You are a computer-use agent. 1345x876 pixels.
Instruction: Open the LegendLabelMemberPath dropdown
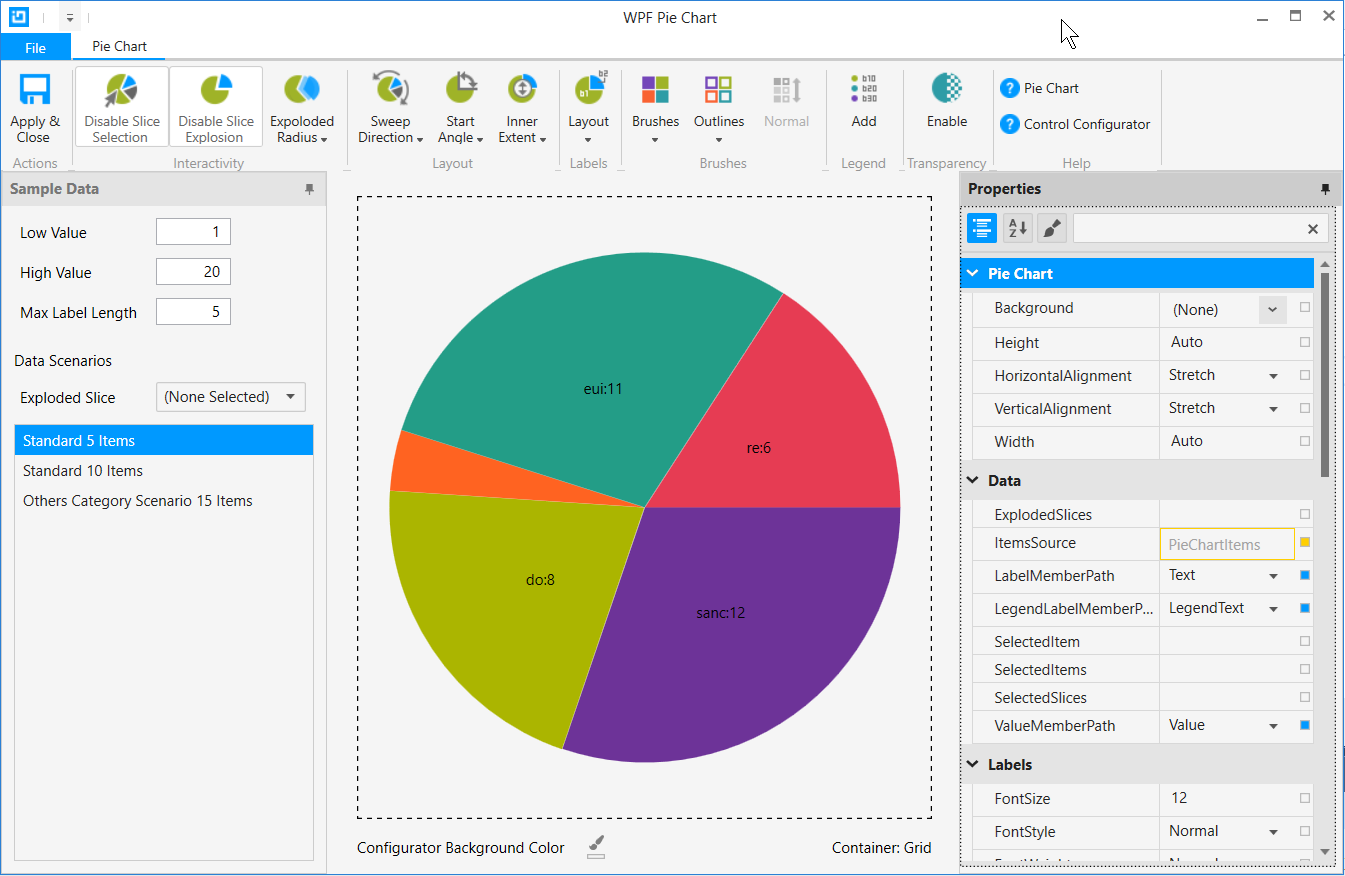[x=1274, y=609]
